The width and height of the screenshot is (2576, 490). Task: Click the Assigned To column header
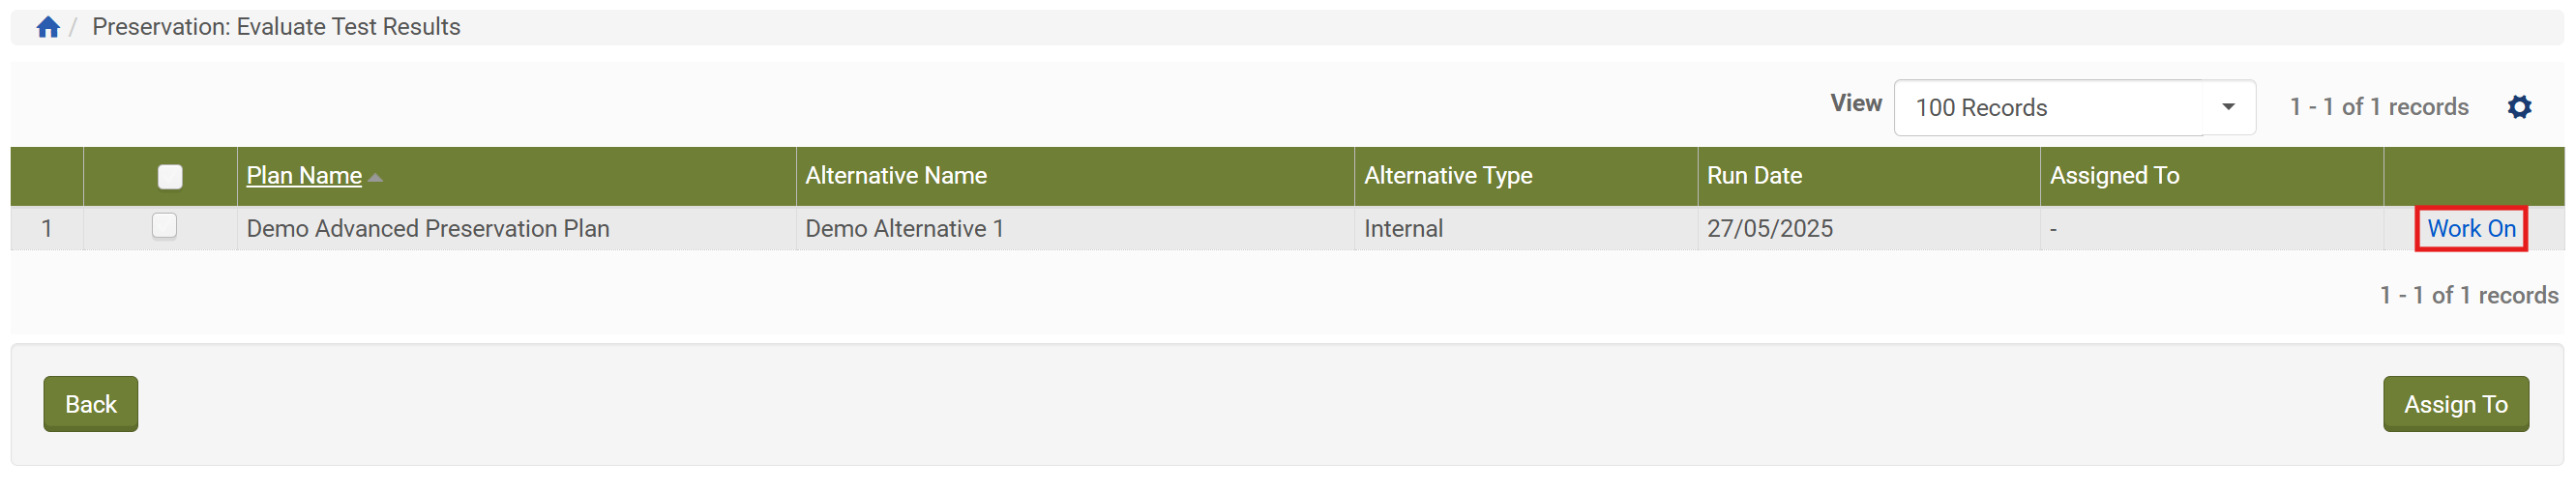coord(2113,176)
